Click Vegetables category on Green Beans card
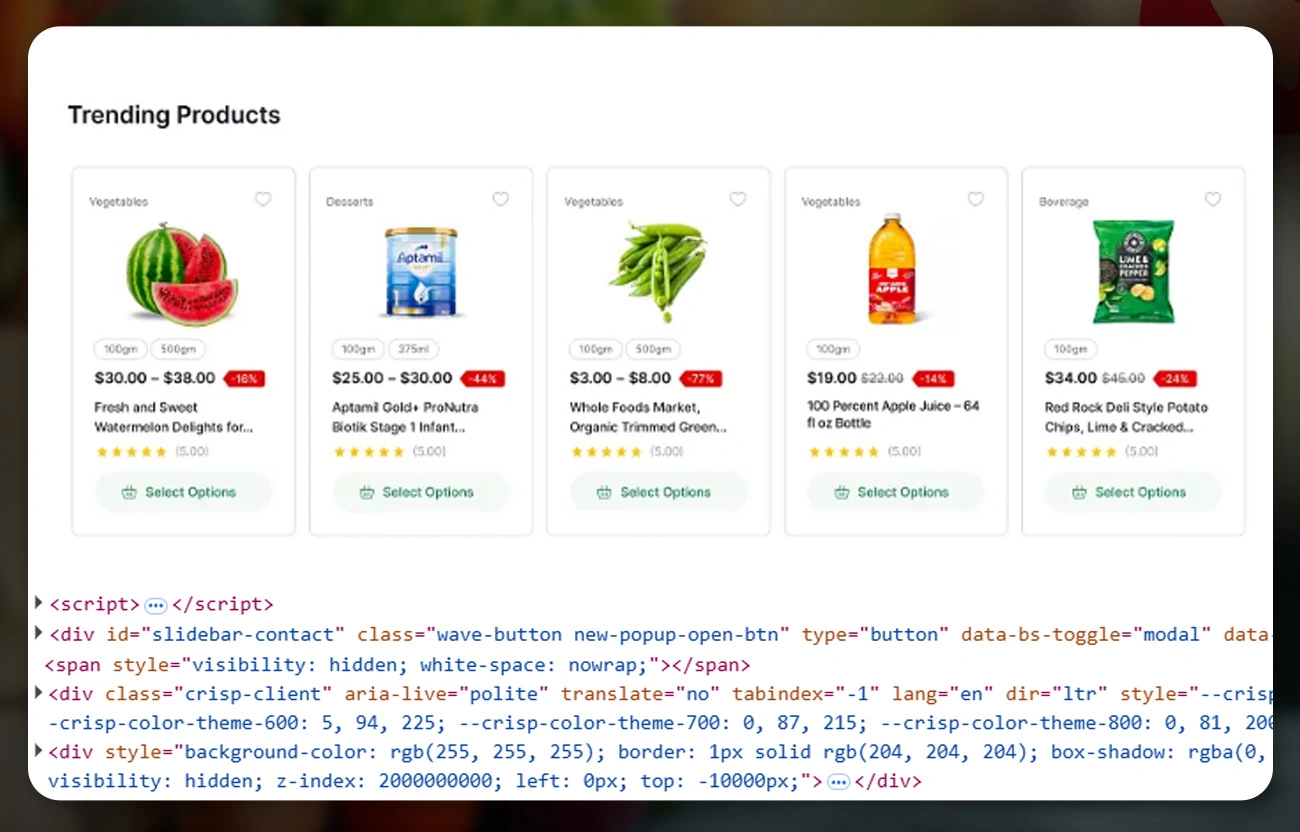The width and height of the screenshot is (1300, 832). coord(594,202)
